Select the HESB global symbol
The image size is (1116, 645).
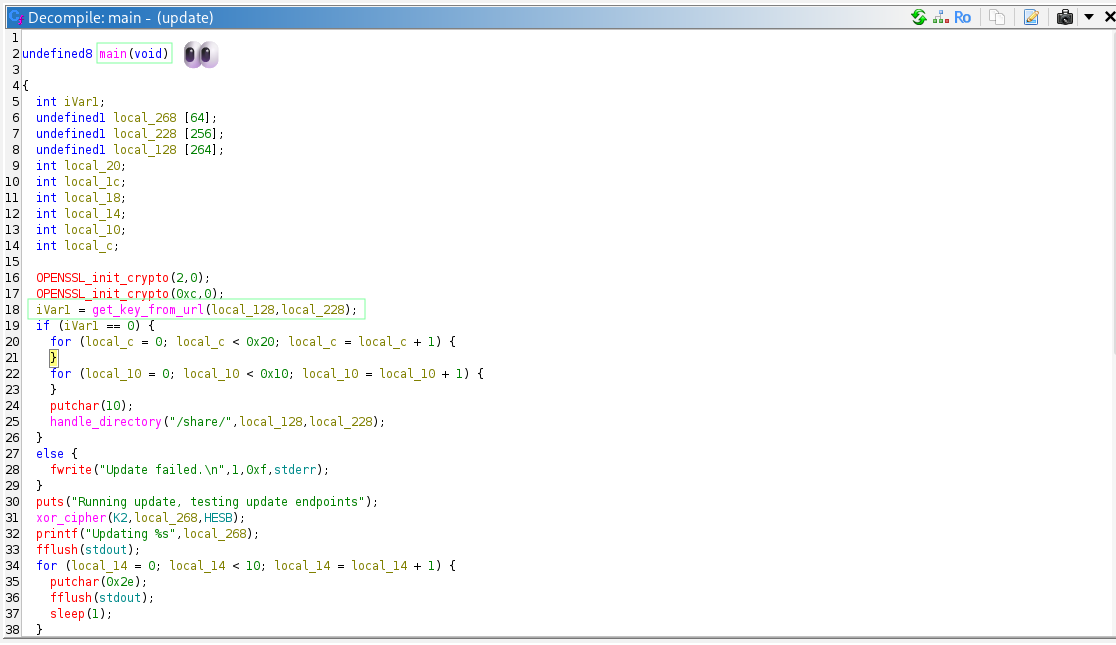tap(218, 518)
